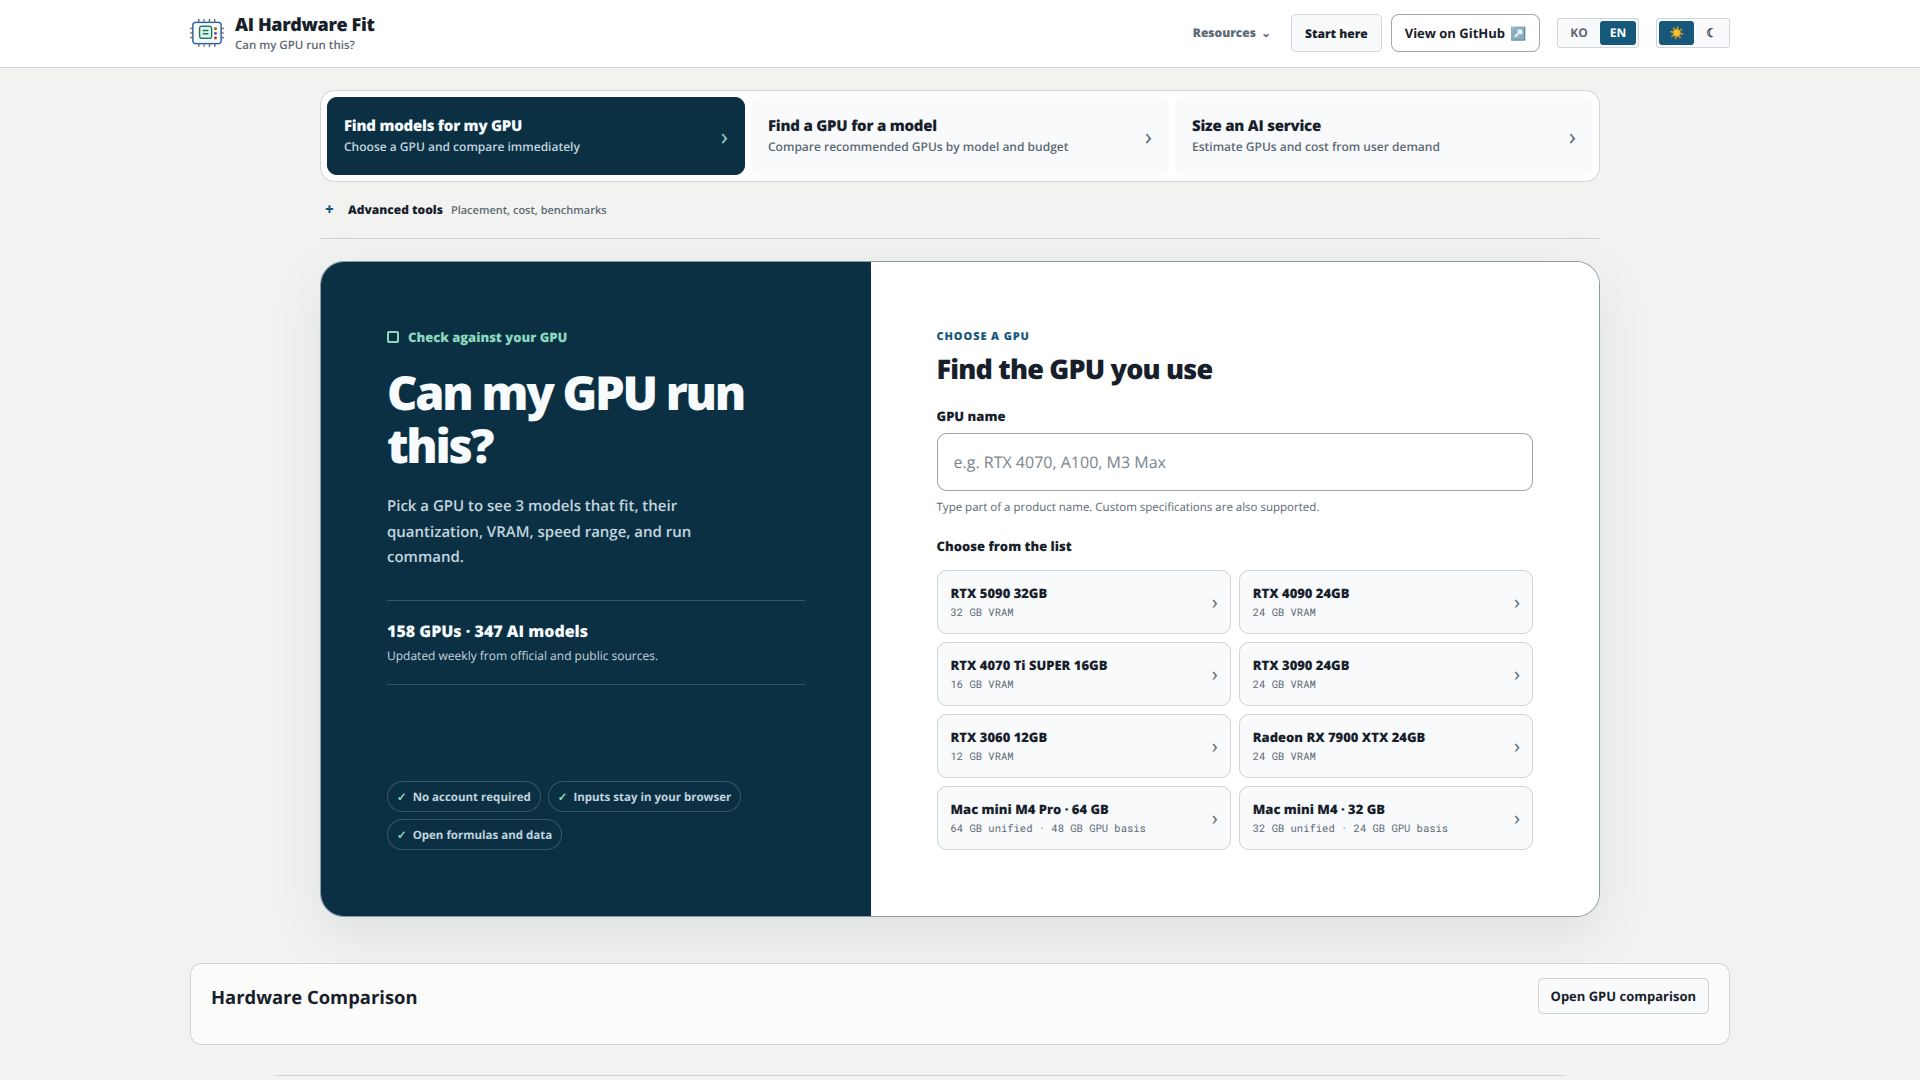Switch to Find a GPU for a model tab

point(960,136)
